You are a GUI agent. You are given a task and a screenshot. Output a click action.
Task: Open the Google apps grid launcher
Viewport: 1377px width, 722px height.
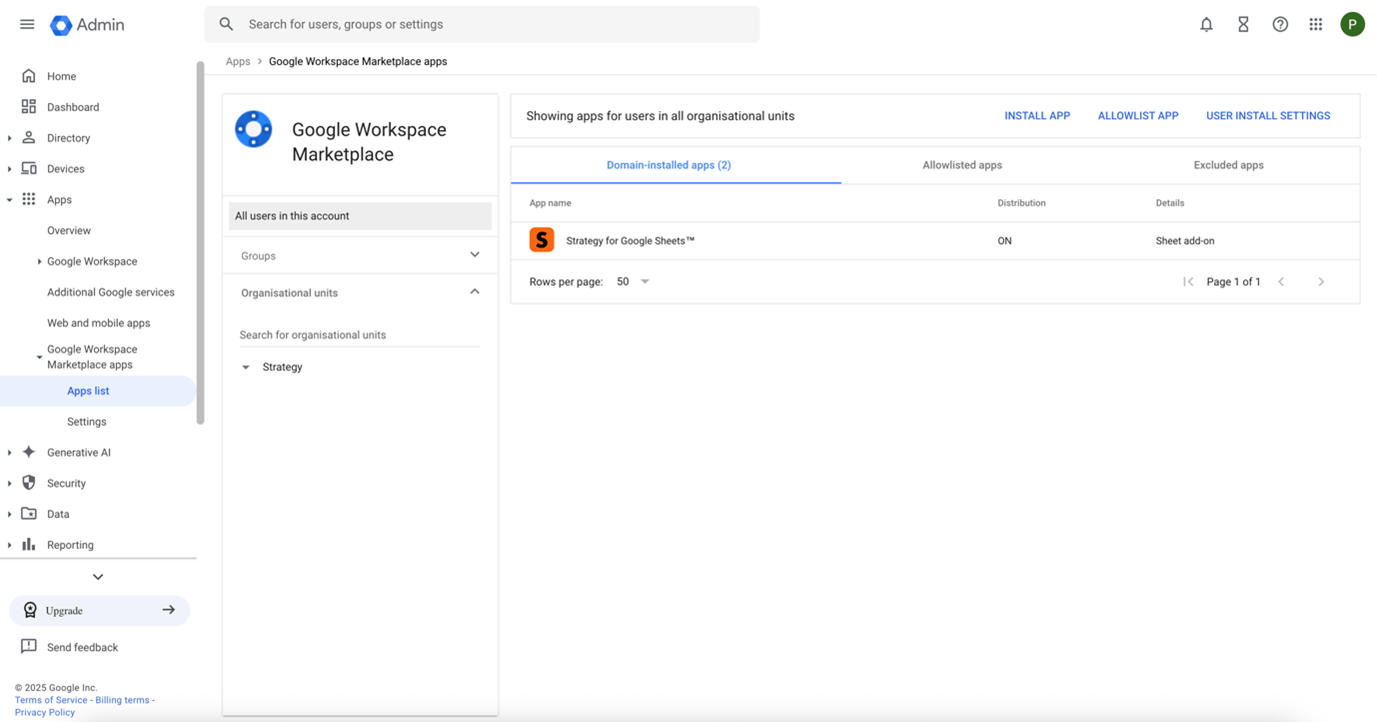[x=1316, y=24]
